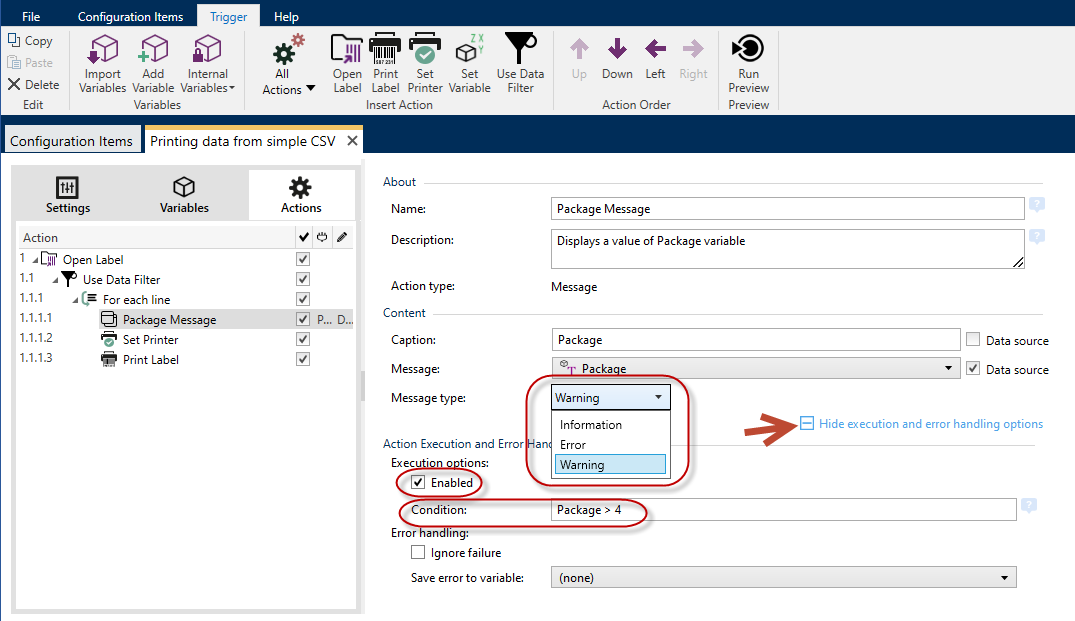1075x621 pixels.
Task: Open the Save error to variable dropdown
Action: 783,578
